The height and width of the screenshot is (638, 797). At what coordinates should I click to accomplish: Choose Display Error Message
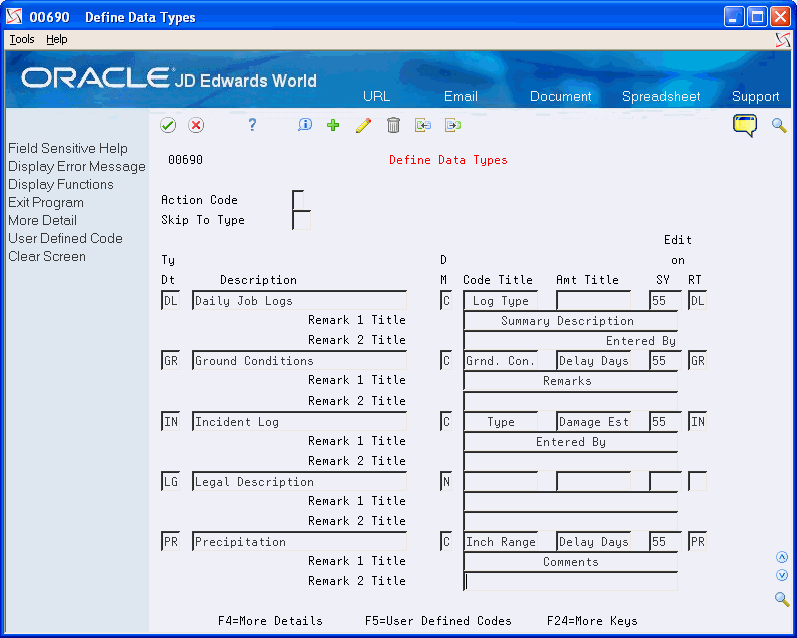point(77,166)
